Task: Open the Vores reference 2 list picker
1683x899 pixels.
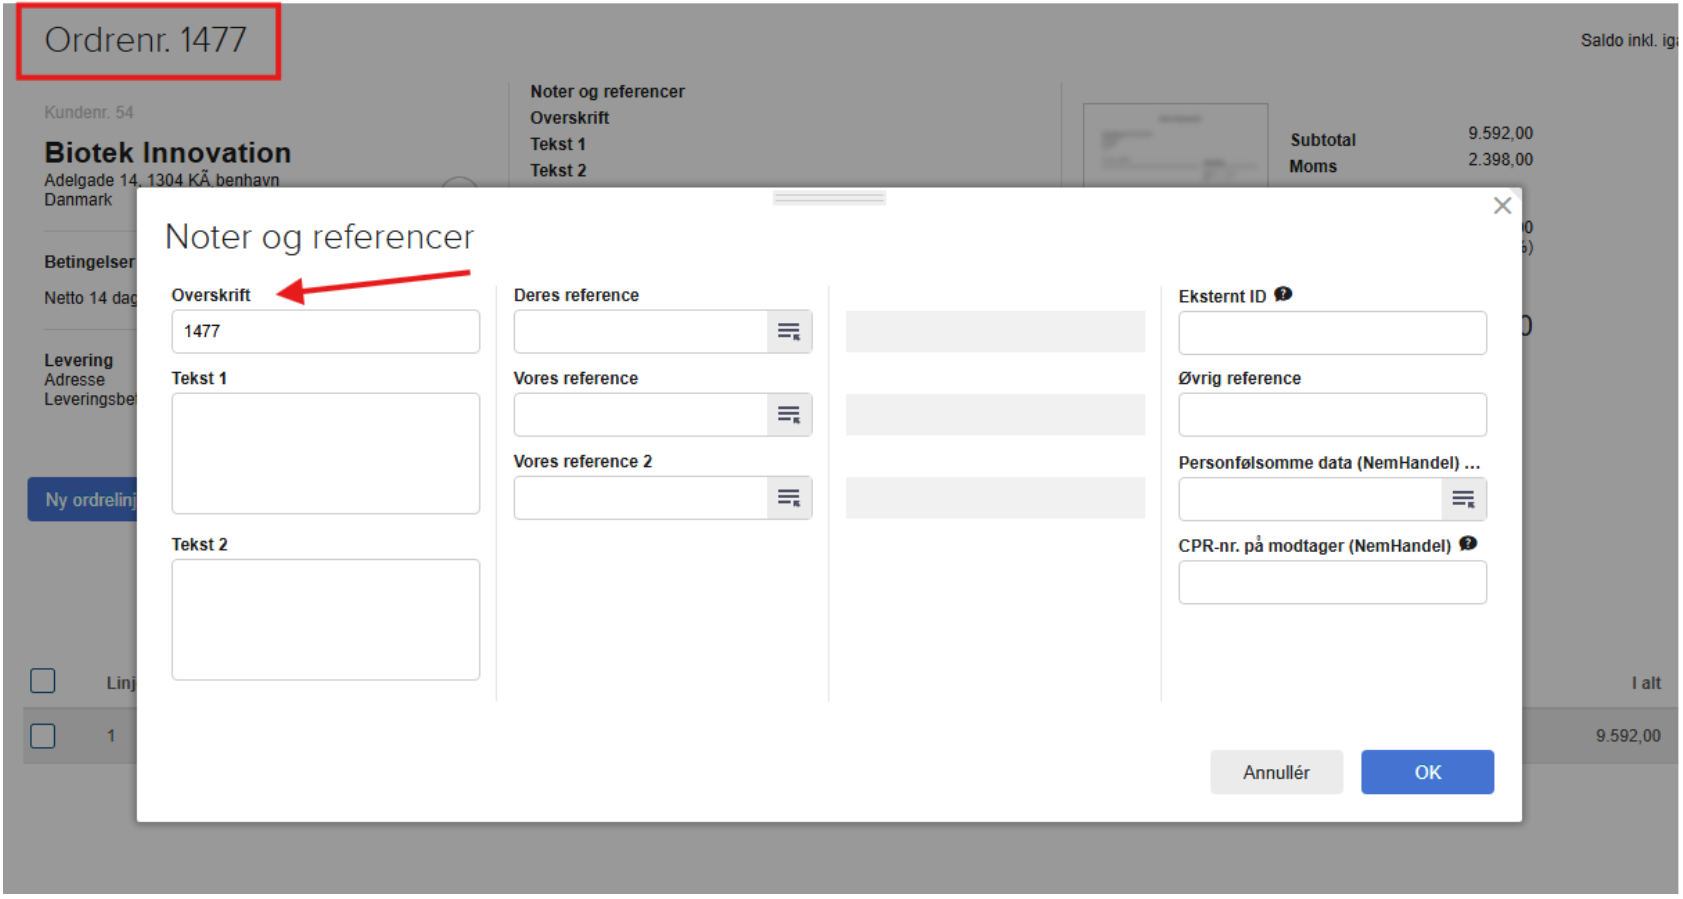Action: [789, 498]
